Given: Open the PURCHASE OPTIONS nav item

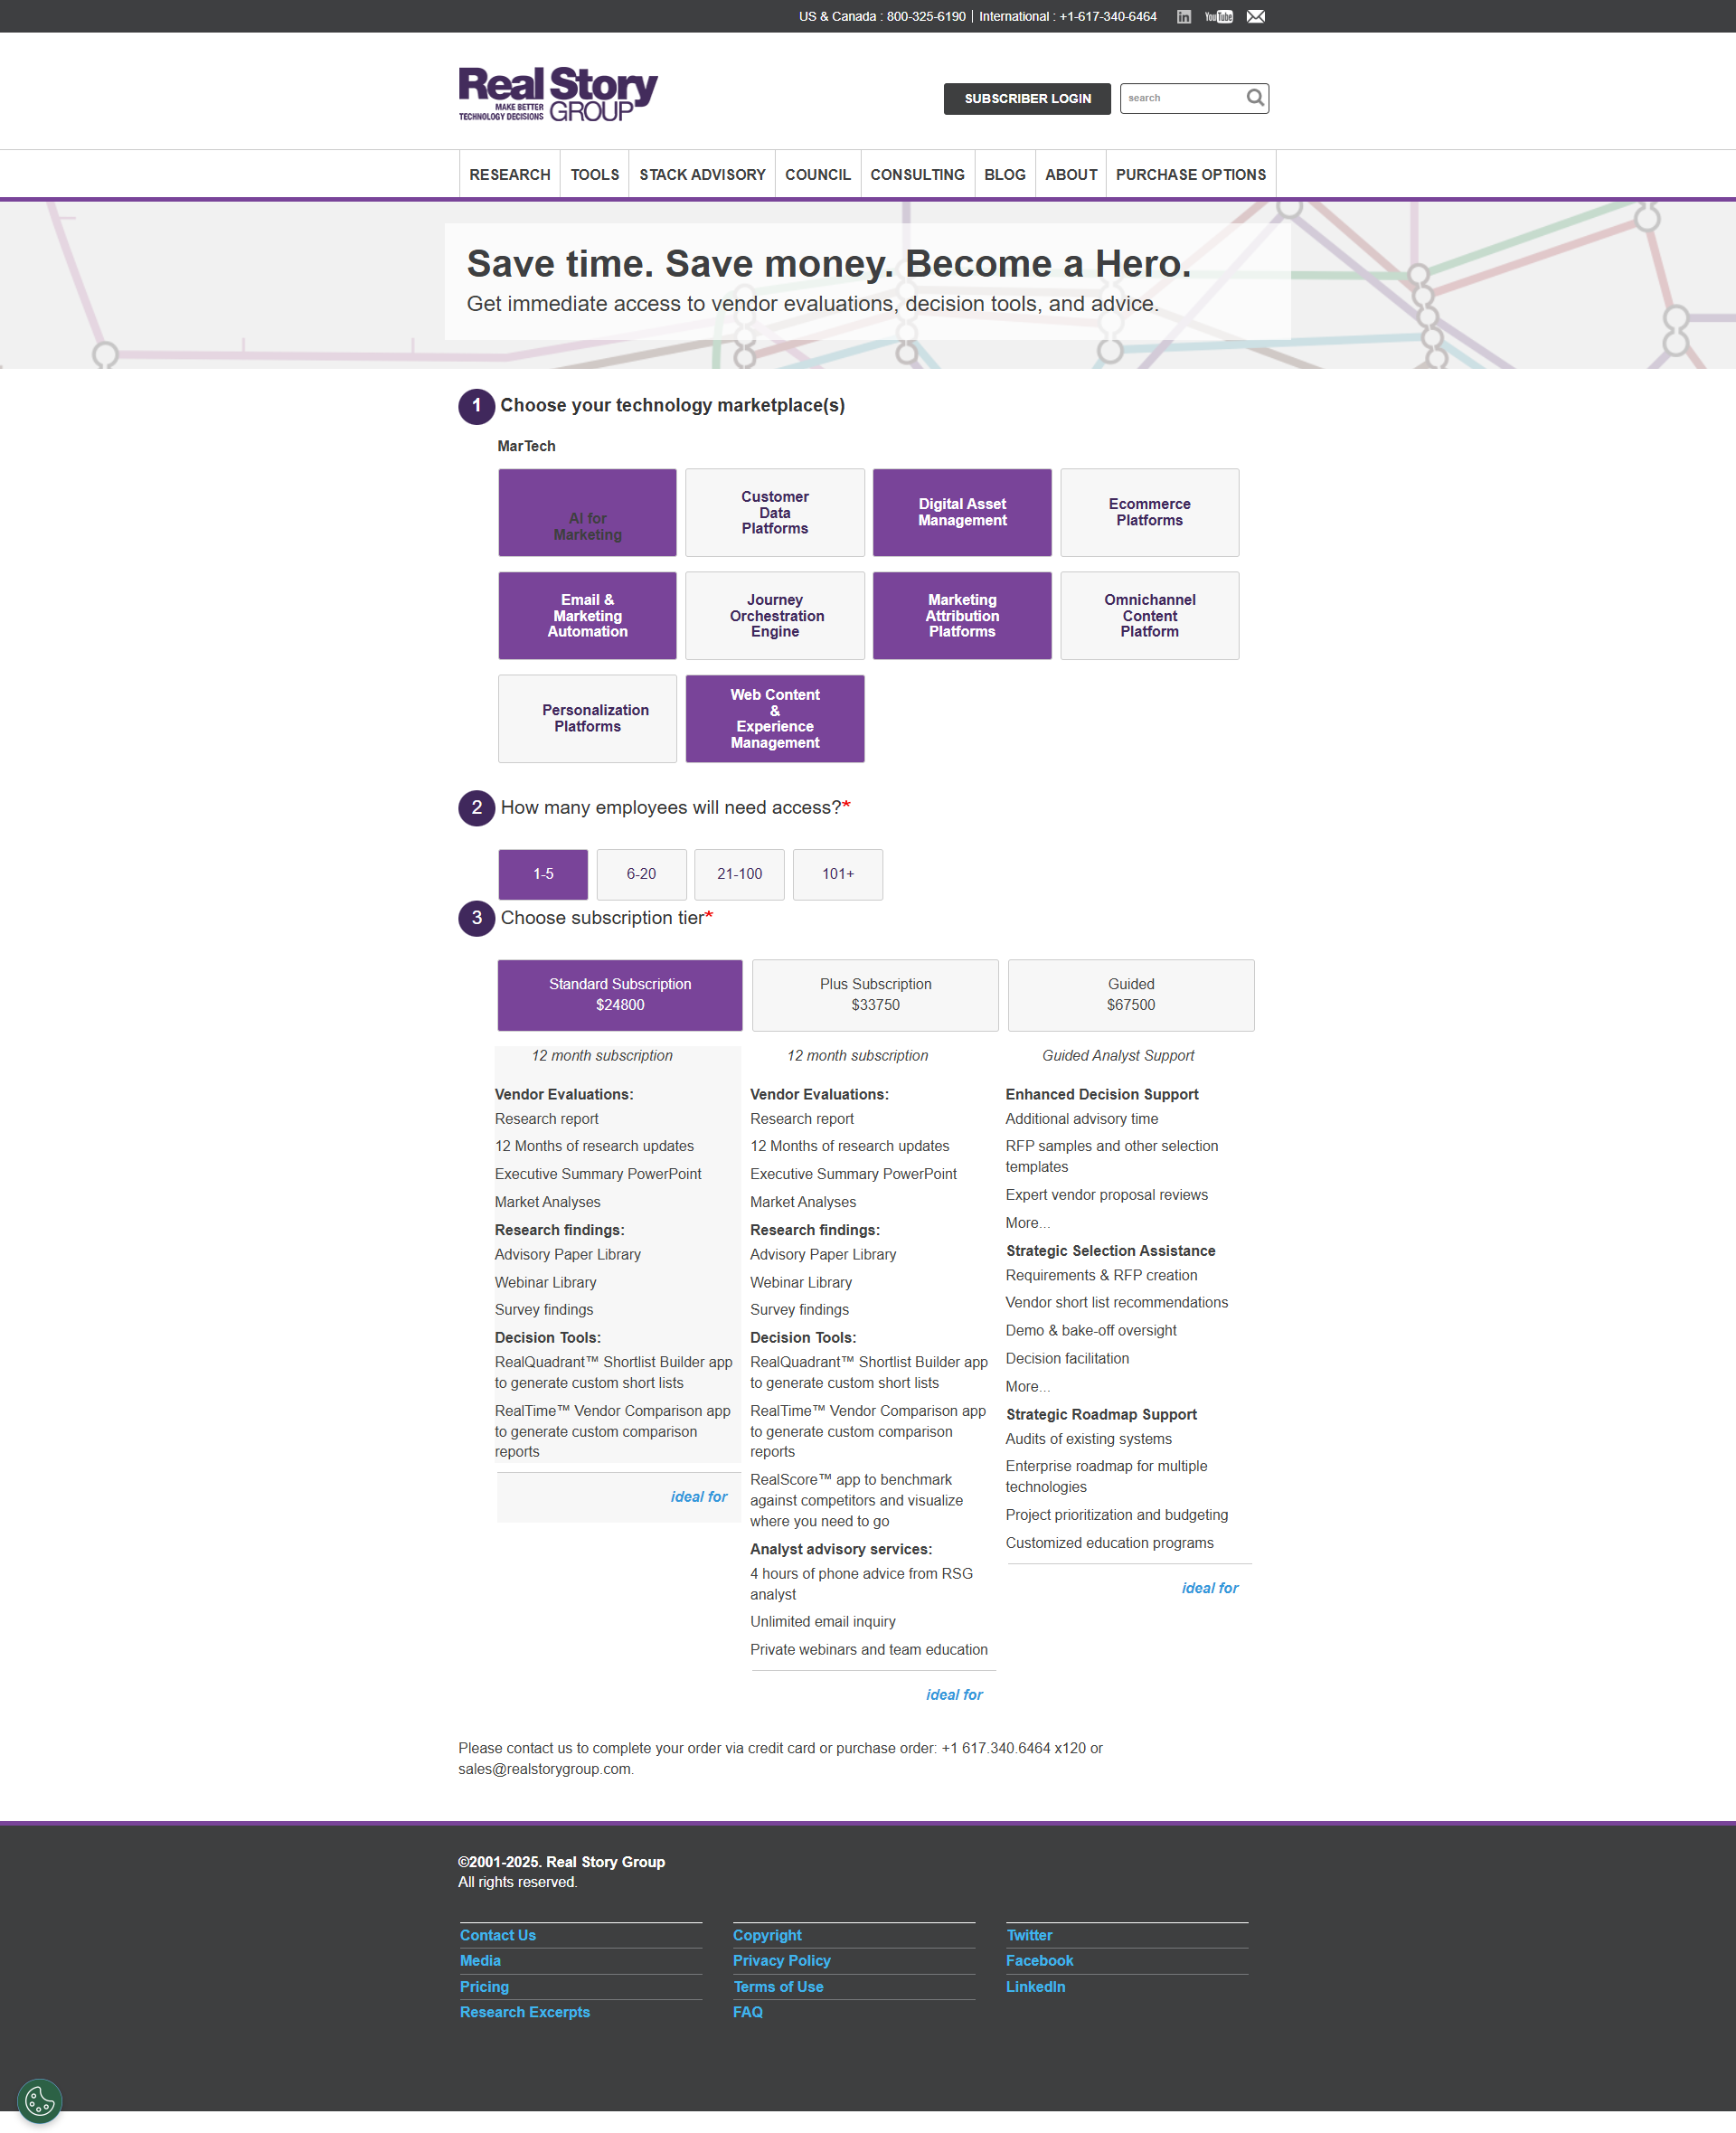Looking at the screenshot, I should pos(1190,174).
